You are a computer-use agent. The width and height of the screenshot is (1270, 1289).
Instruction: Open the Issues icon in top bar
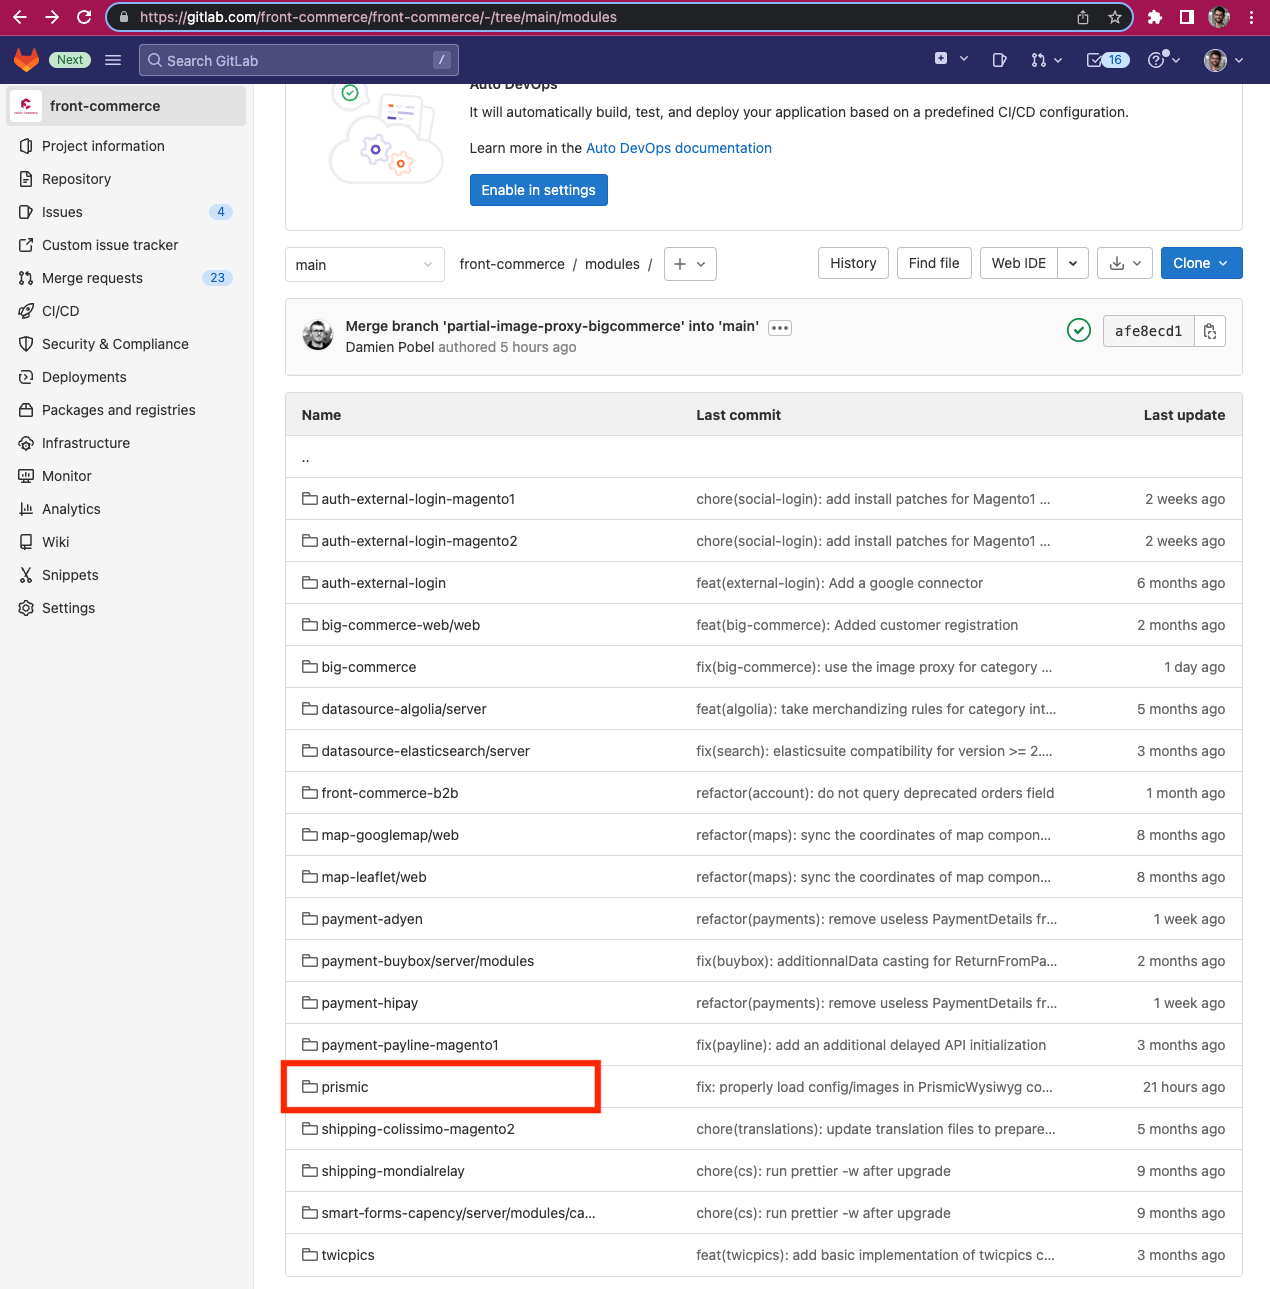click(x=999, y=60)
